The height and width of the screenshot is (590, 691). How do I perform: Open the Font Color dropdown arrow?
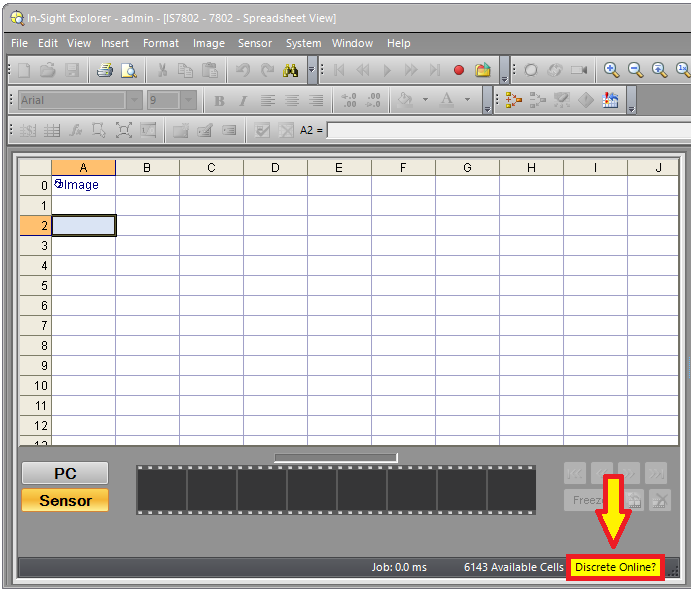tap(467, 100)
